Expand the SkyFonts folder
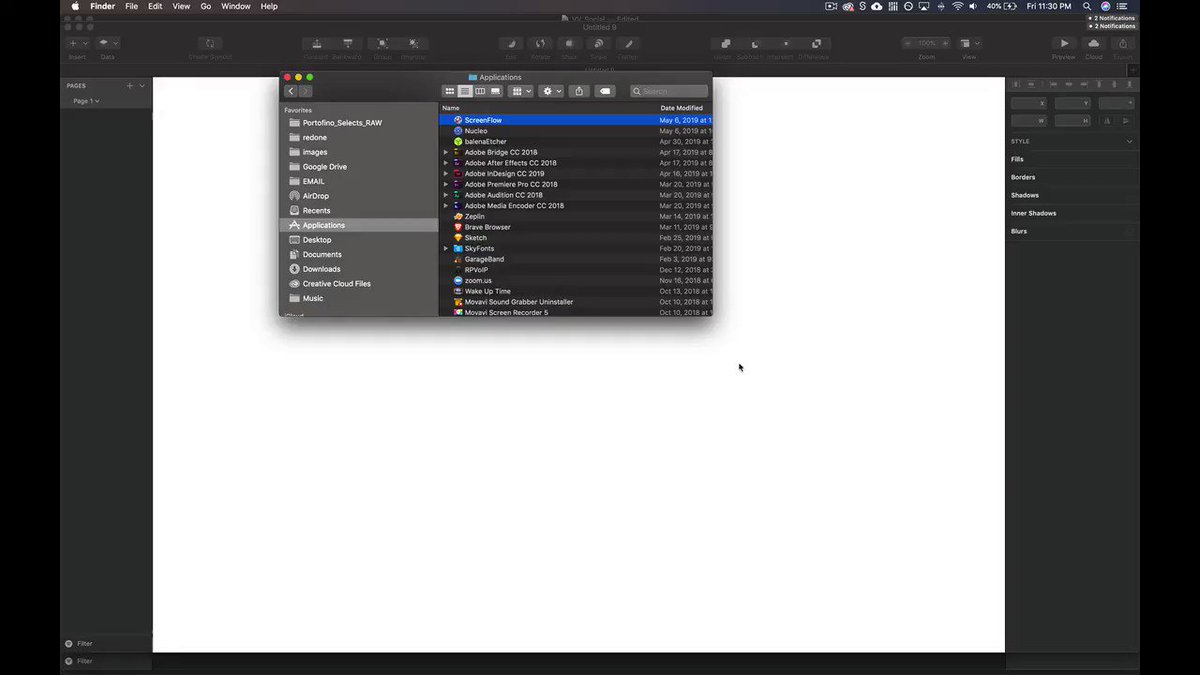This screenshot has height=675, width=1200. [x=446, y=248]
